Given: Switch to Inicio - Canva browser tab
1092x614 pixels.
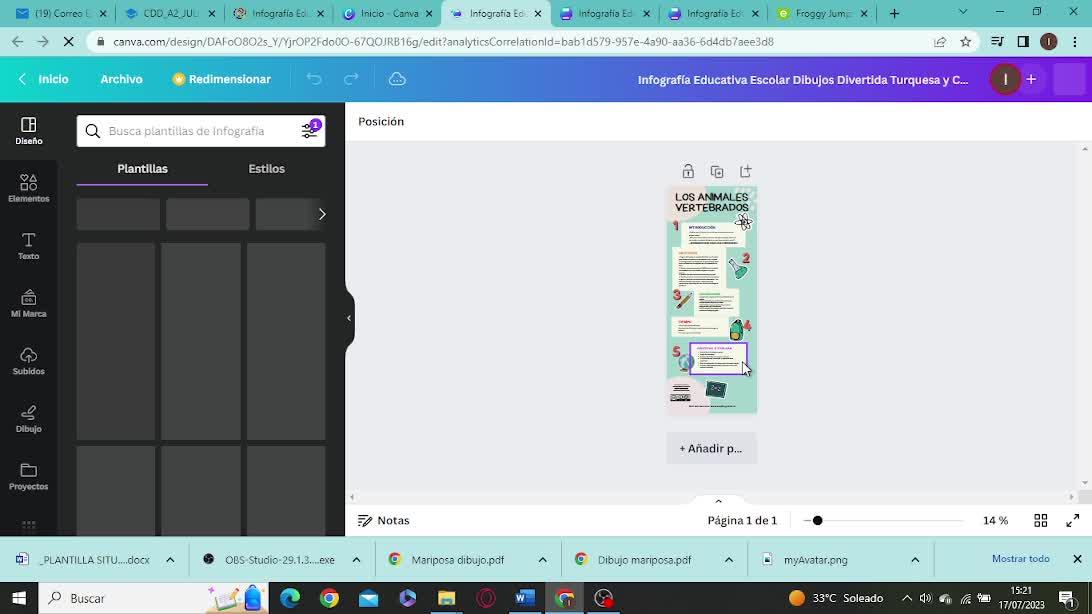Looking at the screenshot, I should coord(387,13).
